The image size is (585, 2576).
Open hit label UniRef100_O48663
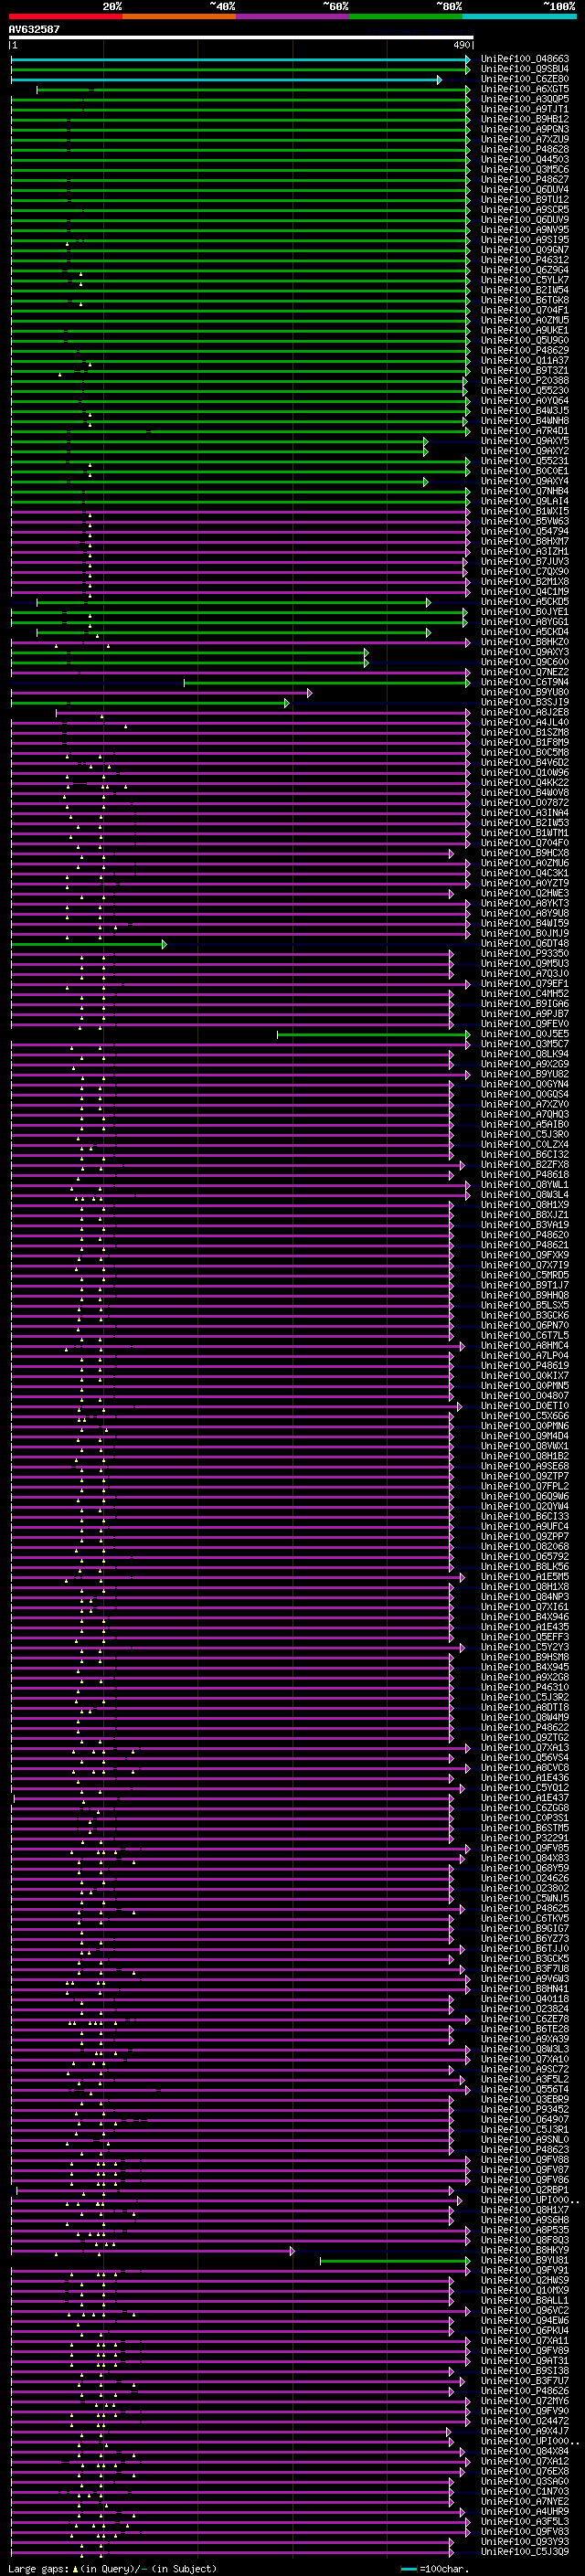tap(525, 59)
